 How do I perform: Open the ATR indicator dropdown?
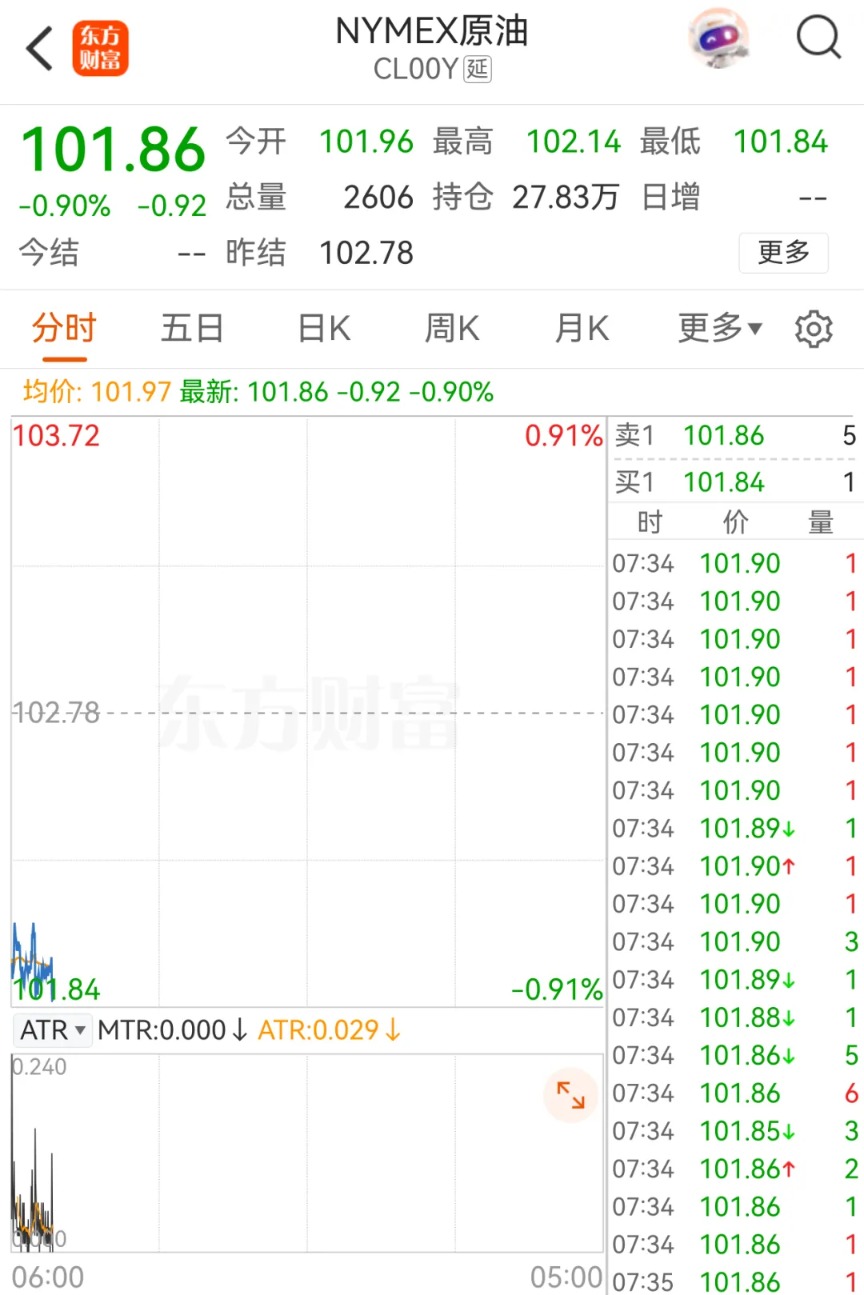point(53,1030)
